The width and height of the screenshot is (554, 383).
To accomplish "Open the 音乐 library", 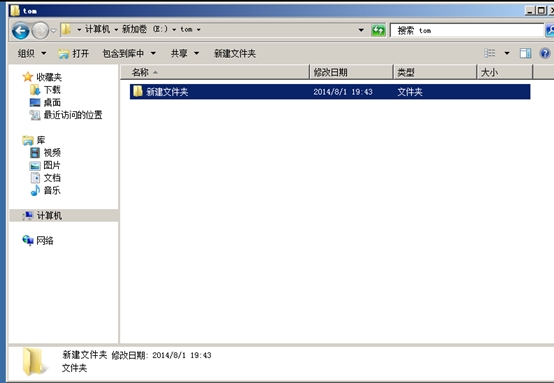I will point(52,190).
